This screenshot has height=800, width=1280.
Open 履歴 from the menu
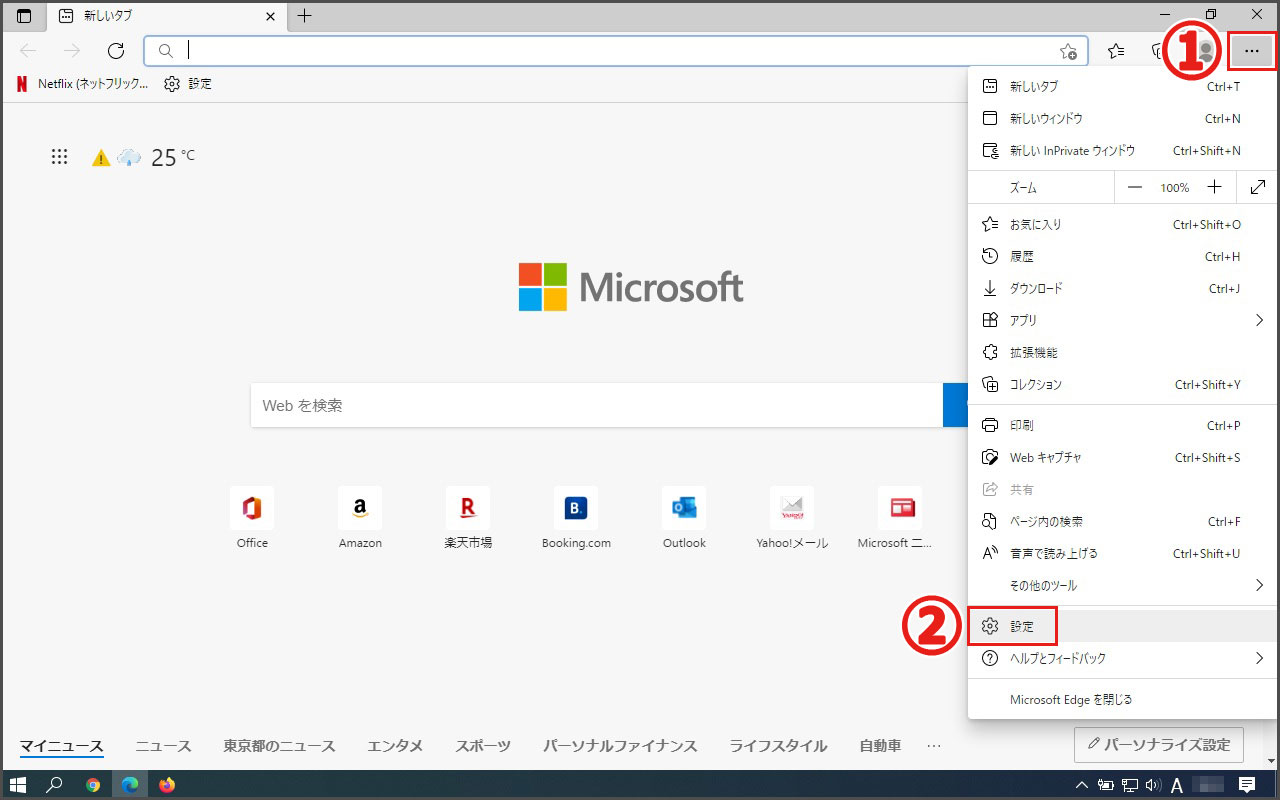[1123, 257]
